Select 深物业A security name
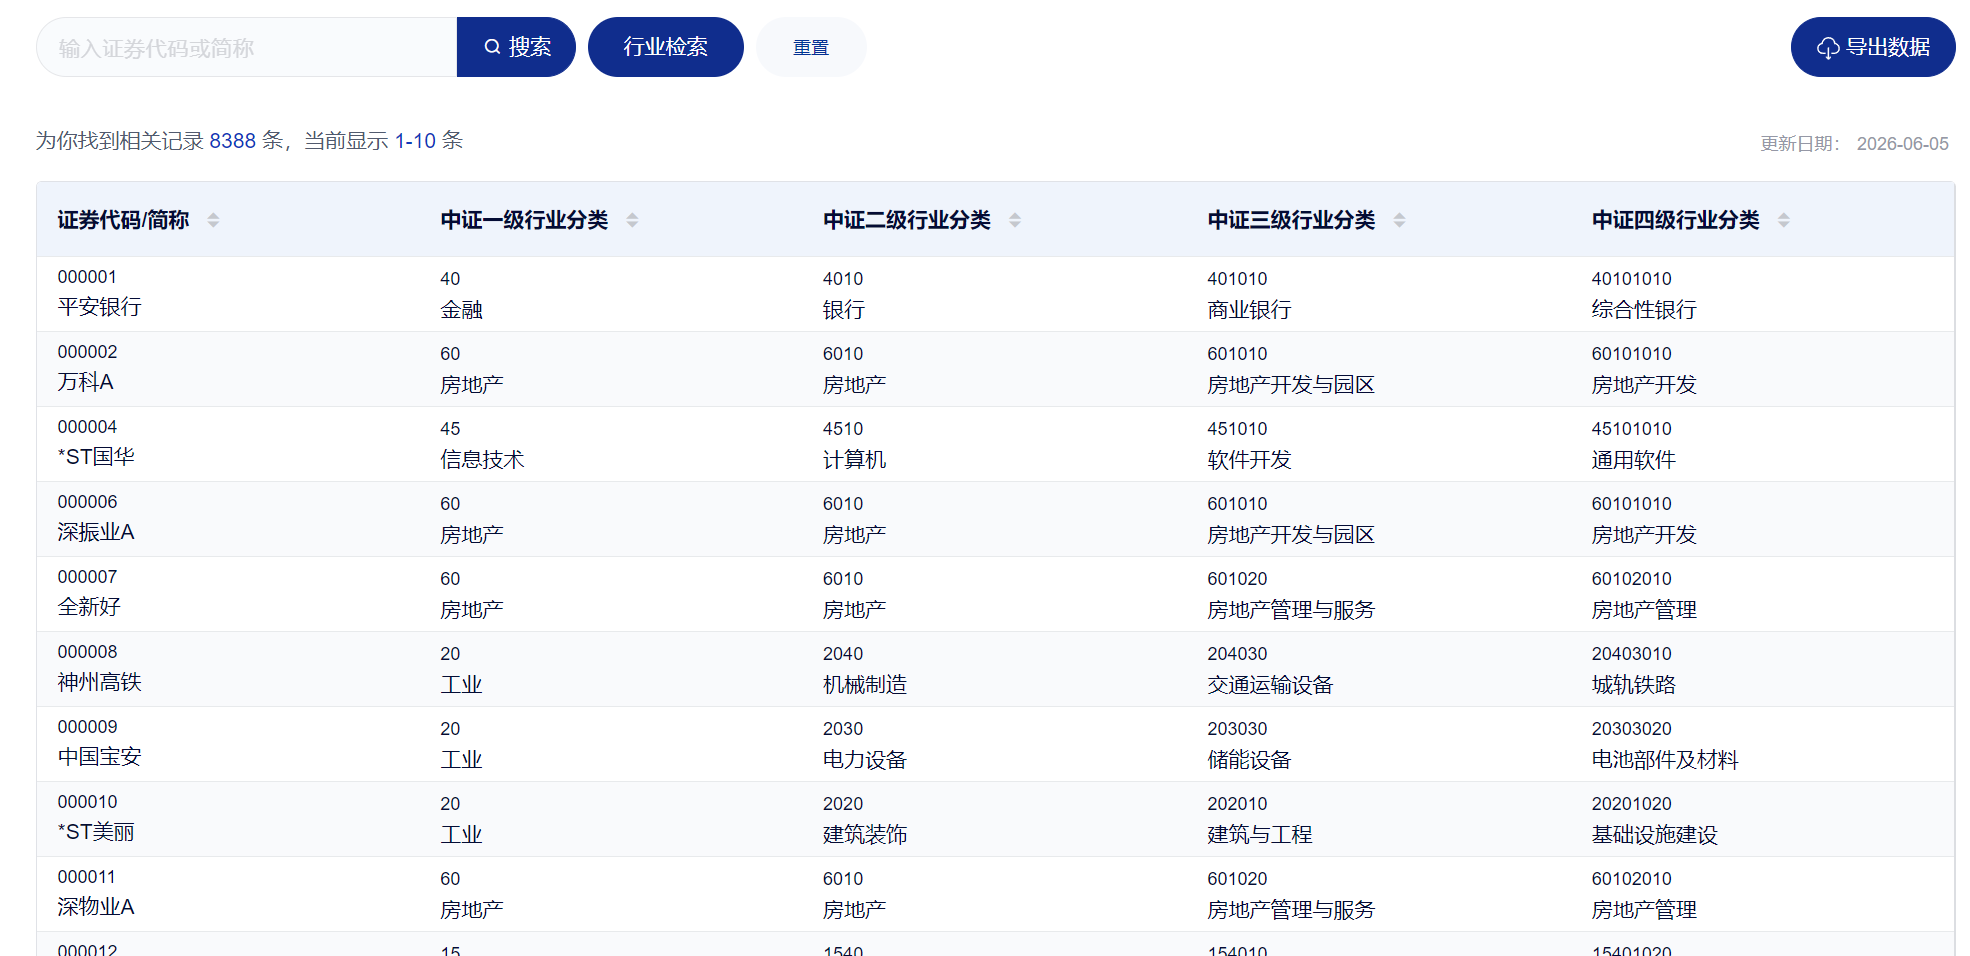Viewport: 1970px width, 956px height. 96,907
